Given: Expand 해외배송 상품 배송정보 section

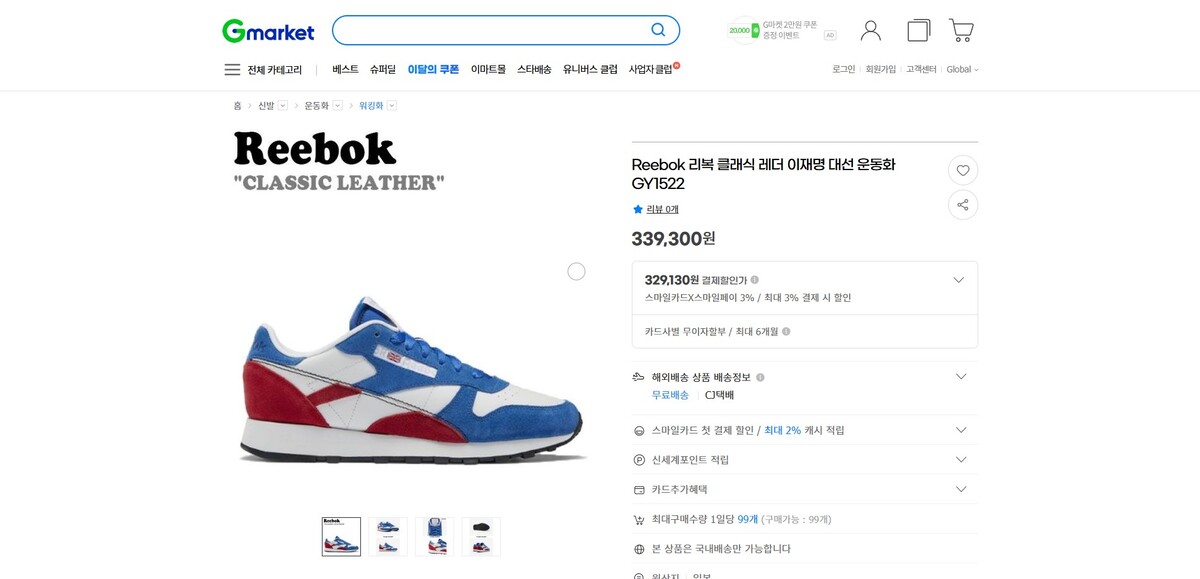Looking at the screenshot, I should (x=961, y=377).
